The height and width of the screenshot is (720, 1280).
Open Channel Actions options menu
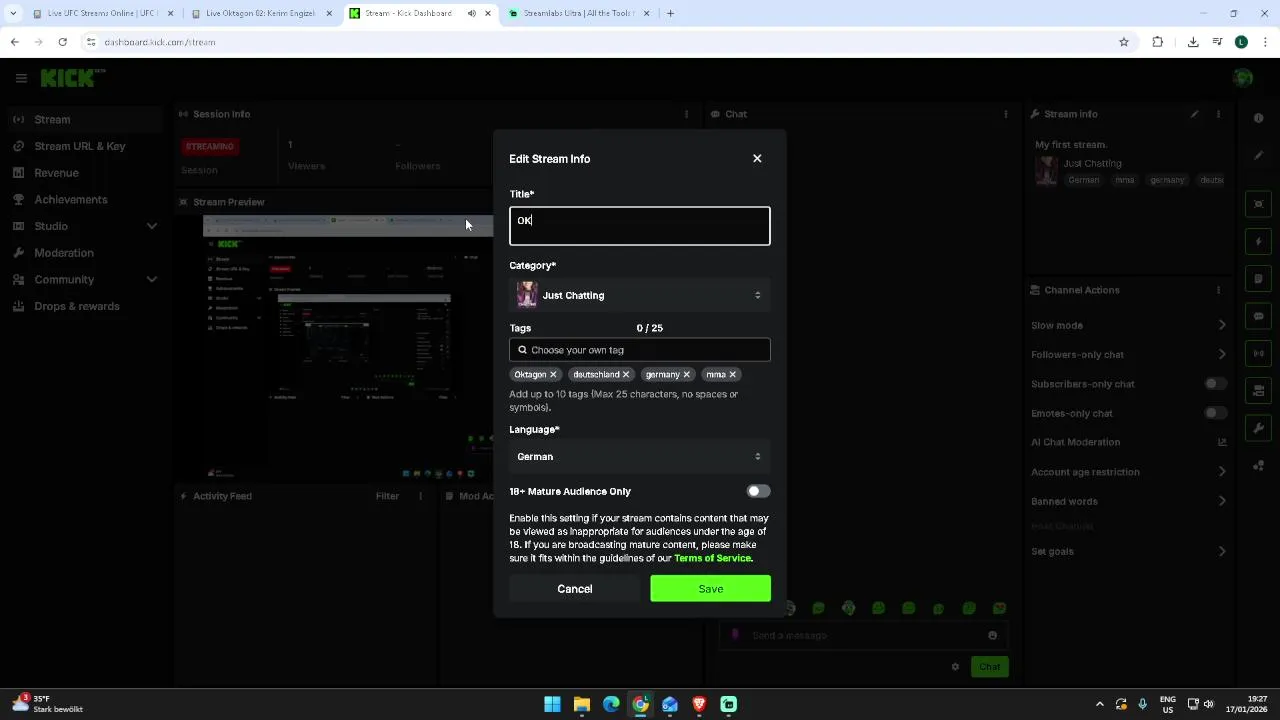(1218, 290)
